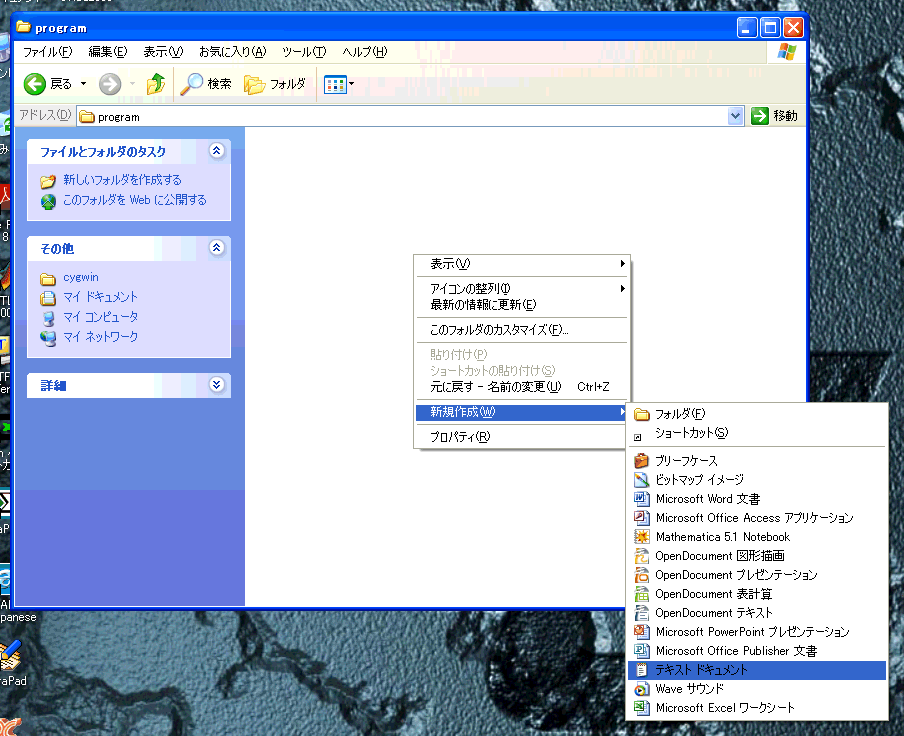
Task: Click the Views grid icon
Action: click(335, 85)
